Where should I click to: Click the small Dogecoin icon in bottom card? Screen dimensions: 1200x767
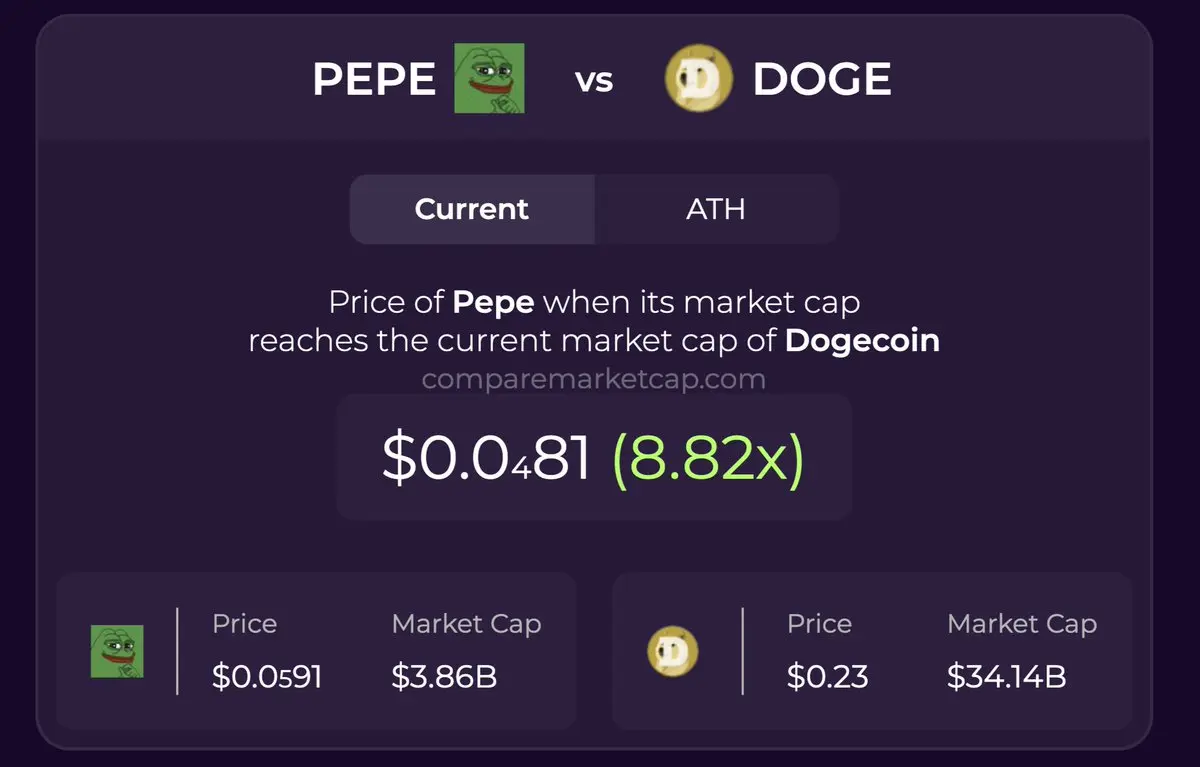click(673, 651)
